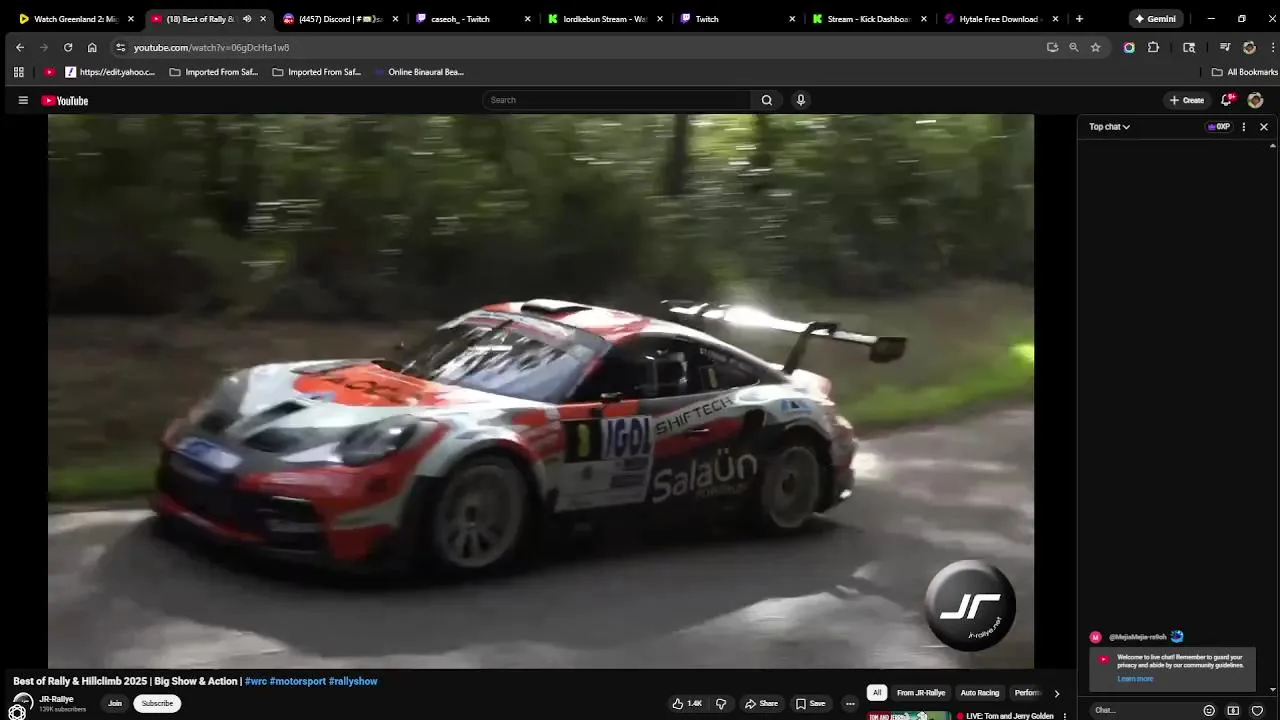Subscribe to JR-Rallye channel
1280x720 pixels.
coord(157,703)
